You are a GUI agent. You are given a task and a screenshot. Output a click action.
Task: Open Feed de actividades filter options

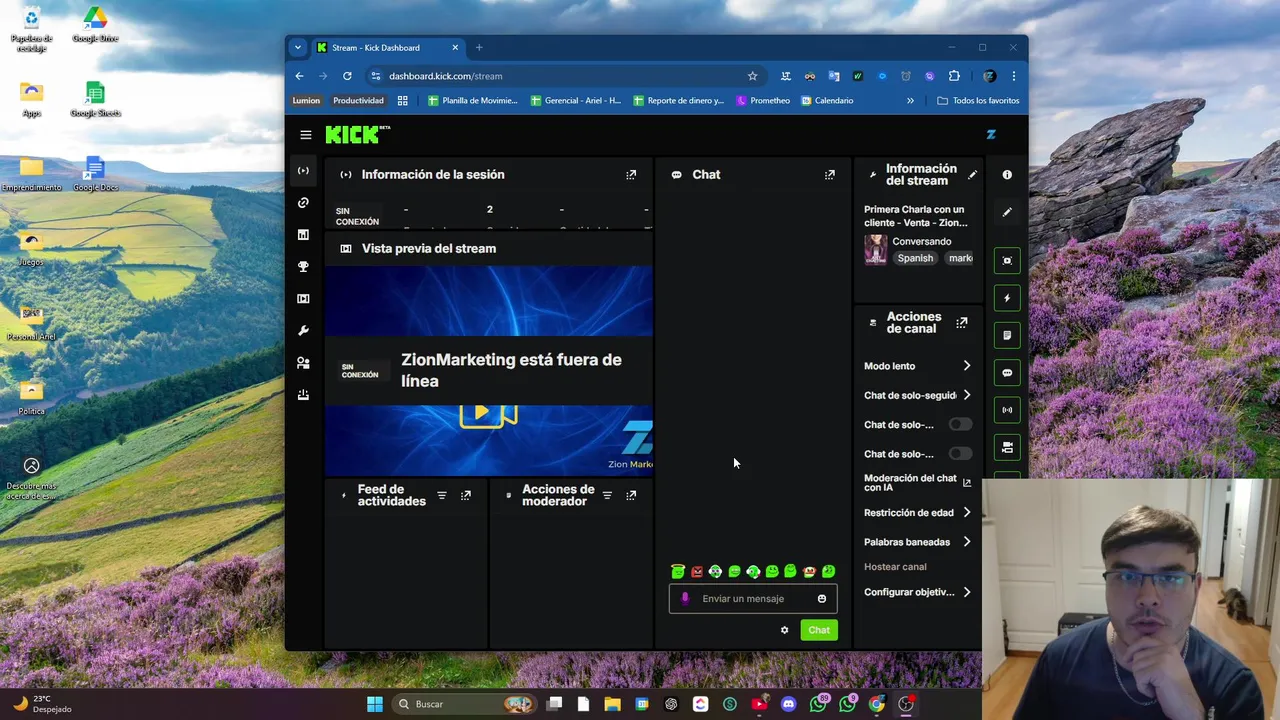coord(441,495)
